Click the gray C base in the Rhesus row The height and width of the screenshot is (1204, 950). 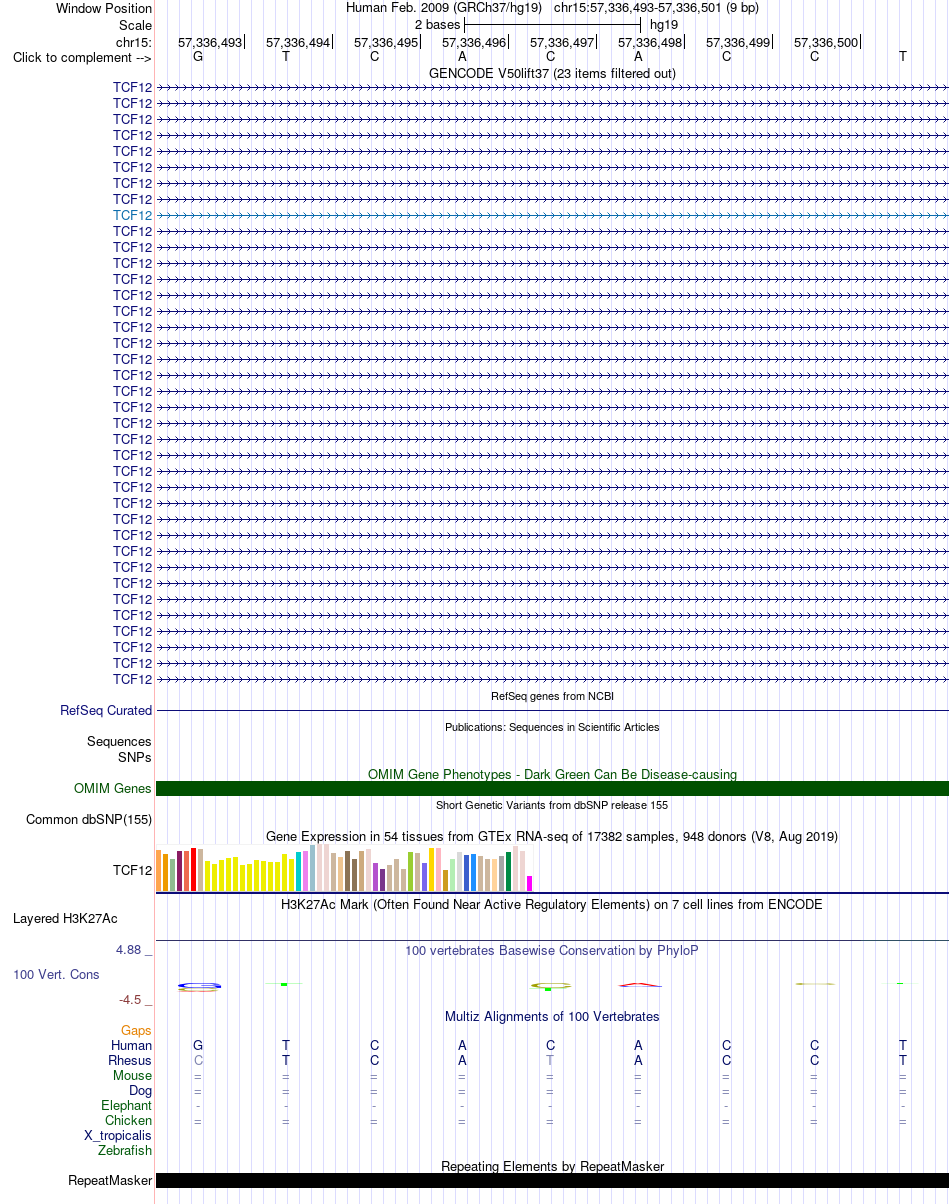(x=198, y=1060)
